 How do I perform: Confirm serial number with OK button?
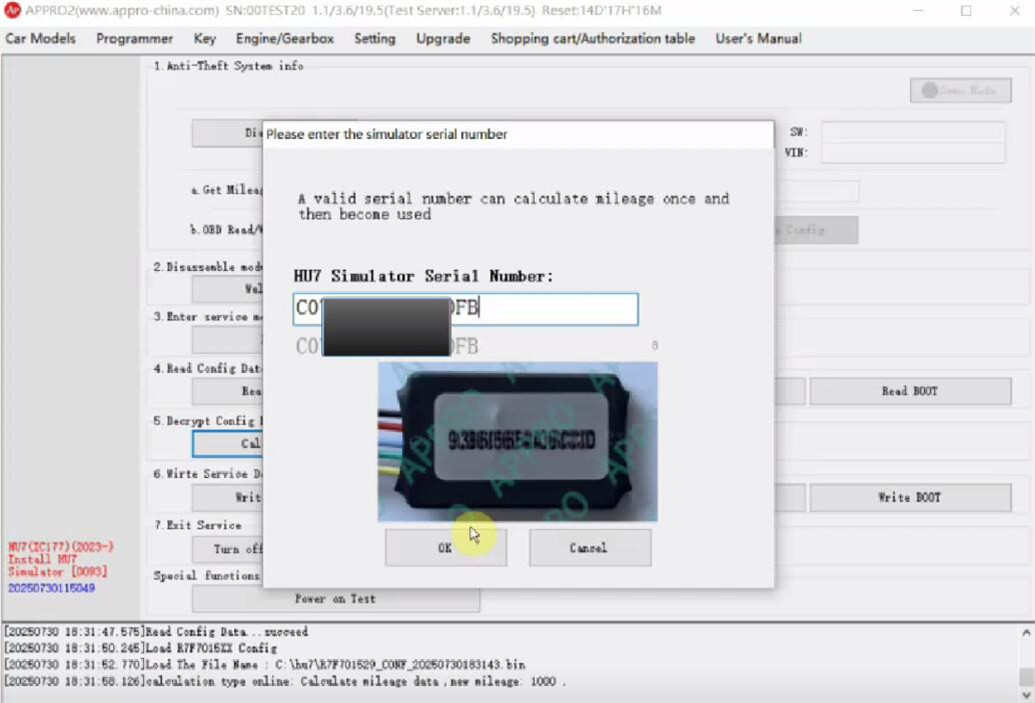point(446,547)
